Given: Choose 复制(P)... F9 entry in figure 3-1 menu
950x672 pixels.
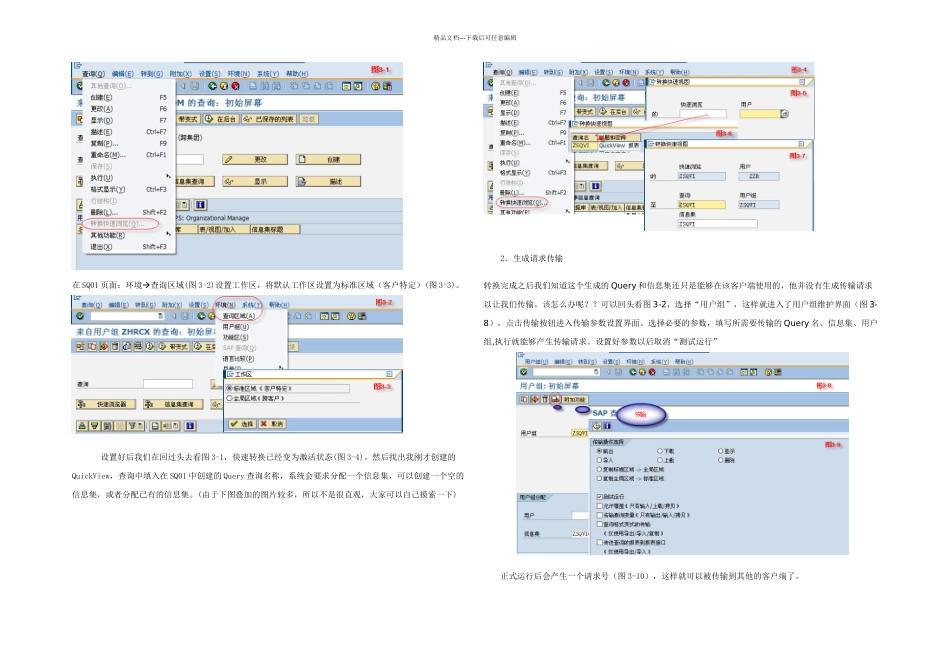Looking at the screenshot, I should pyautogui.click(x=128, y=144).
